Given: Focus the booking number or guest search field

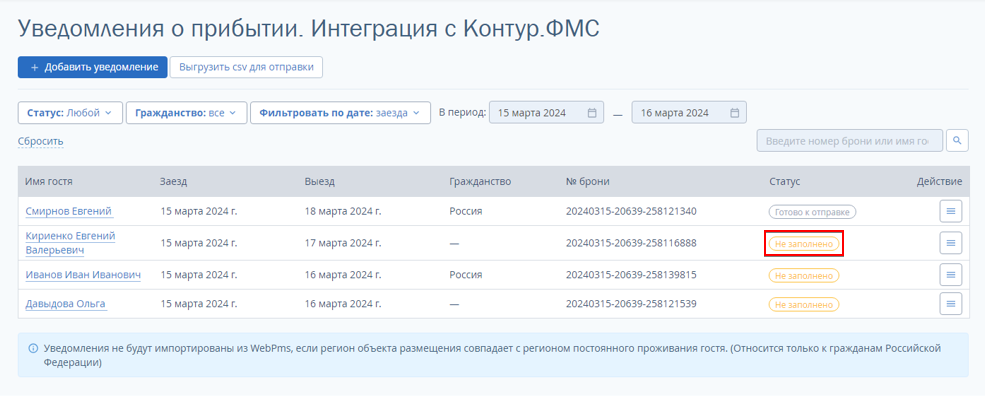Looking at the screenshot, I should [850, 141].
